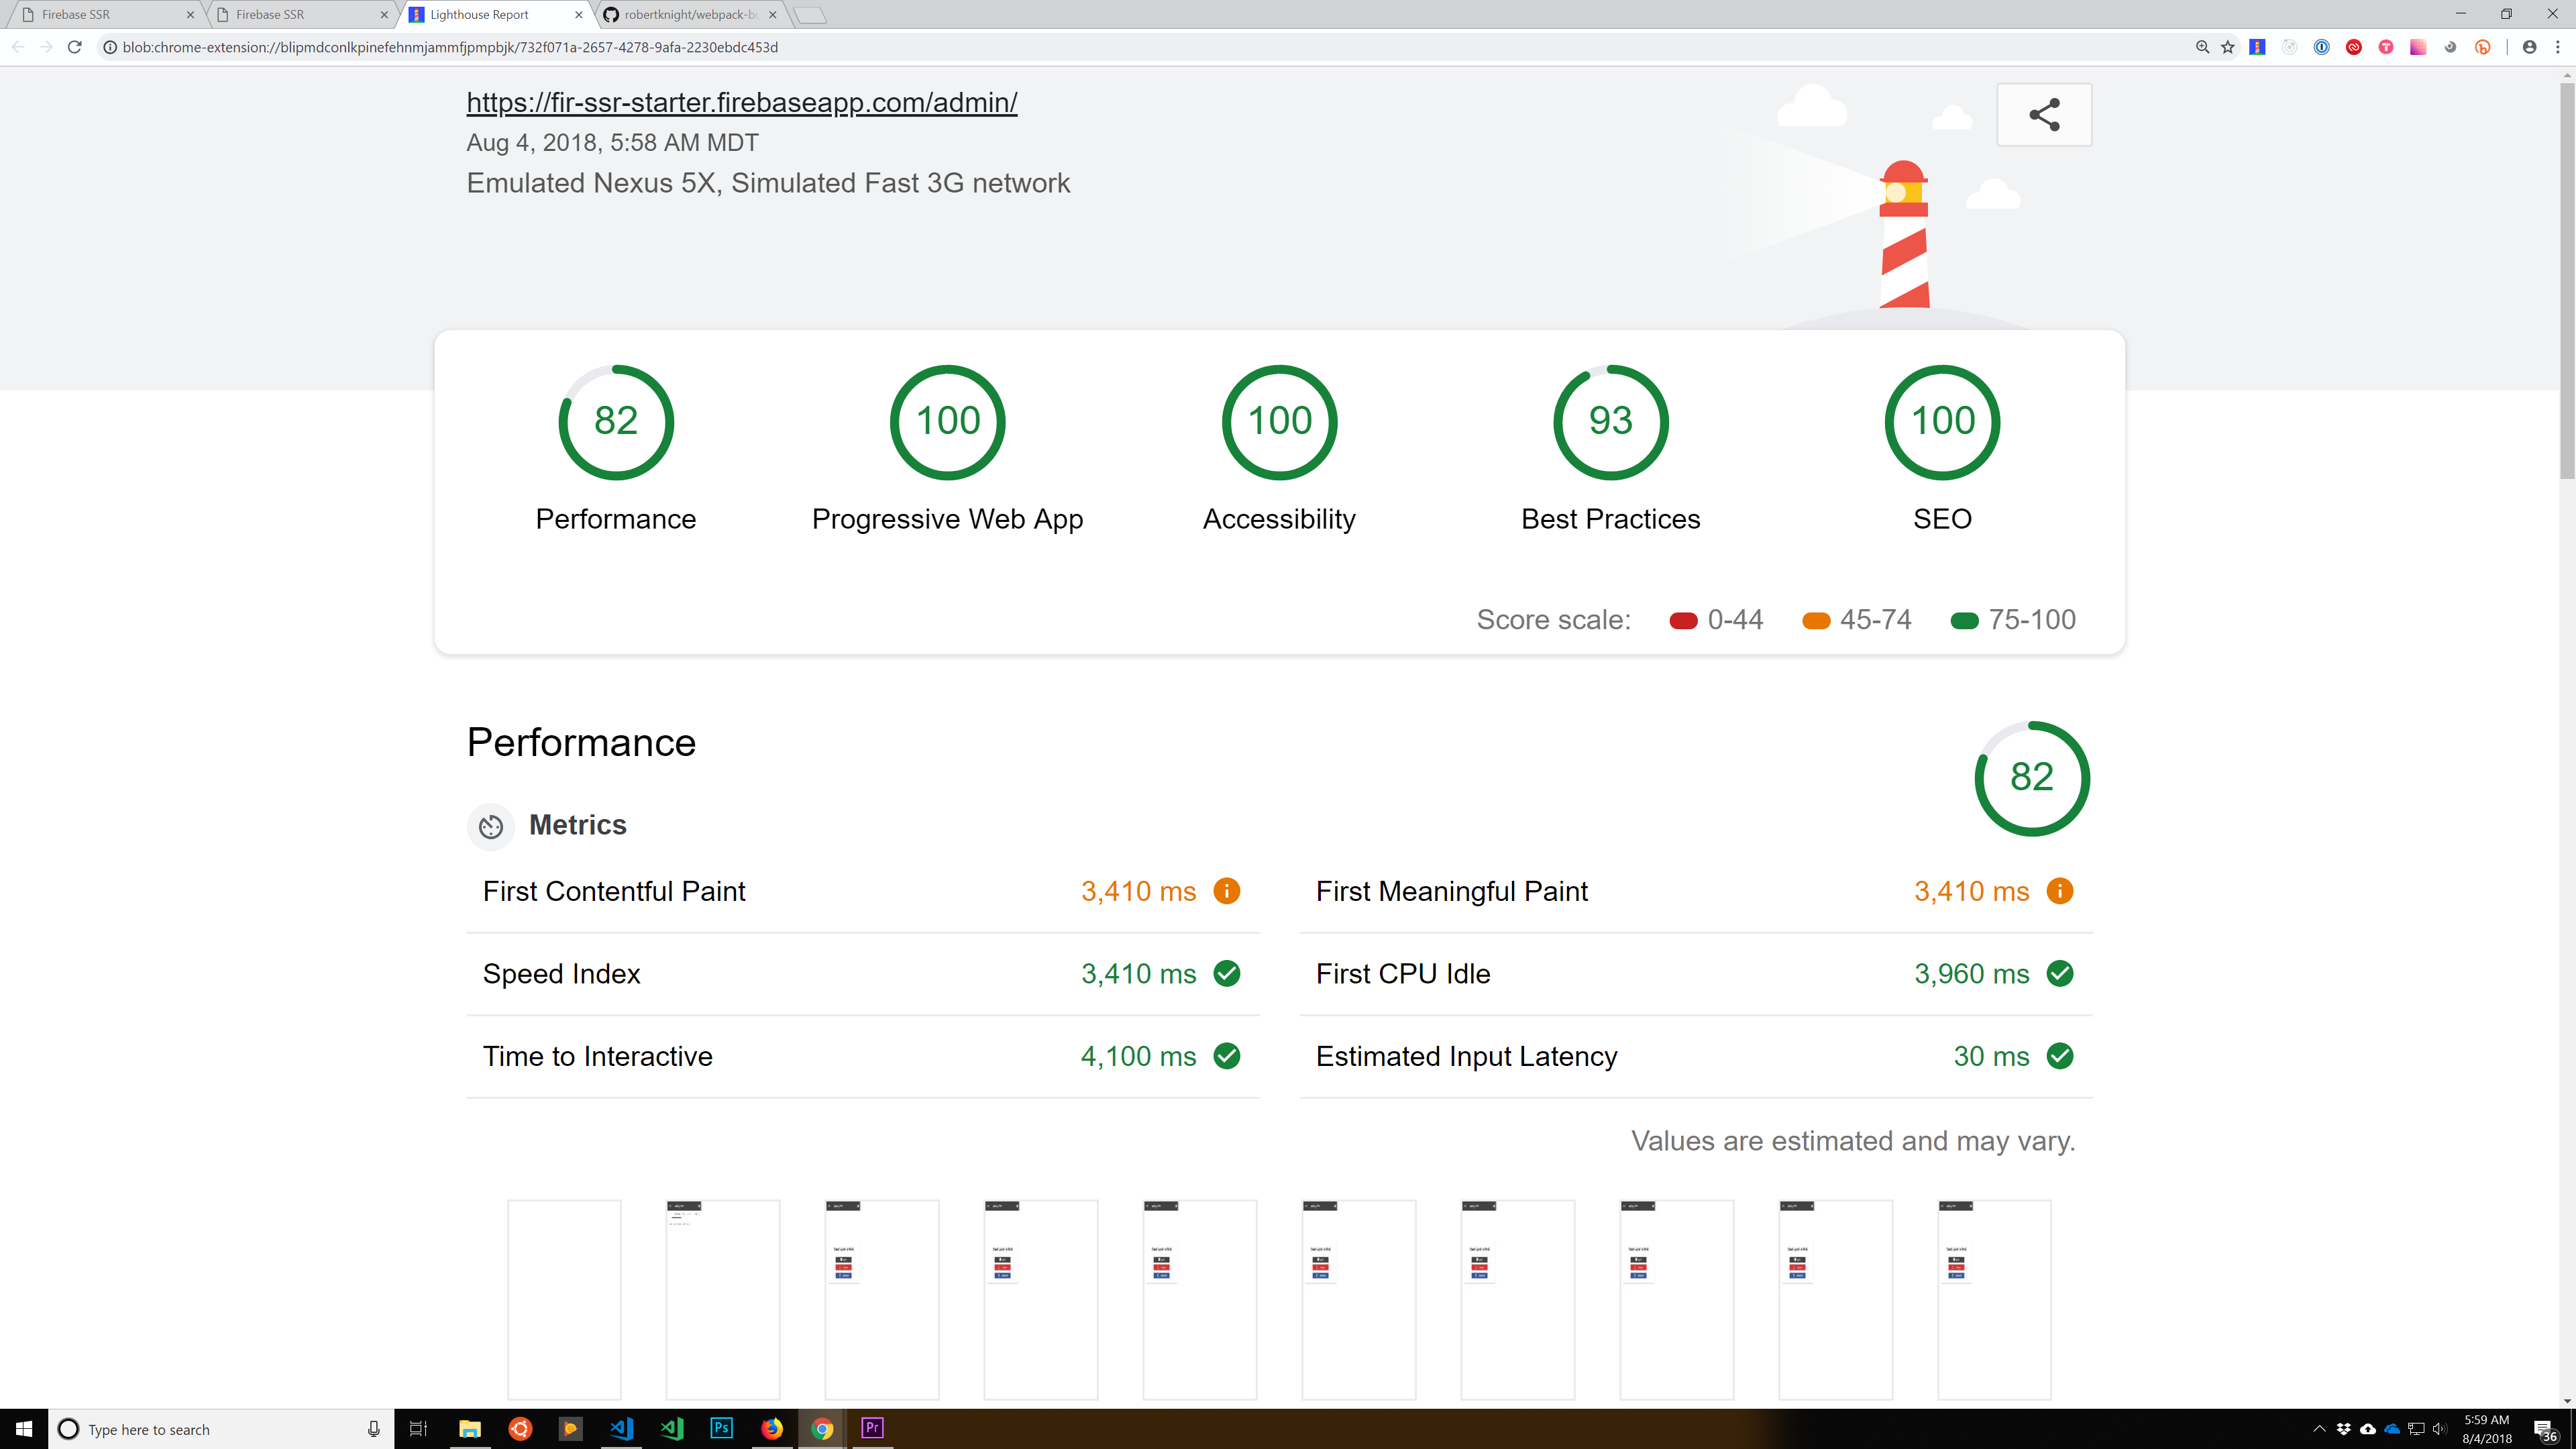Open the Chrome three-dot menu
The height and width of the screenshot is (1449, 2576).
point(2557,47)
